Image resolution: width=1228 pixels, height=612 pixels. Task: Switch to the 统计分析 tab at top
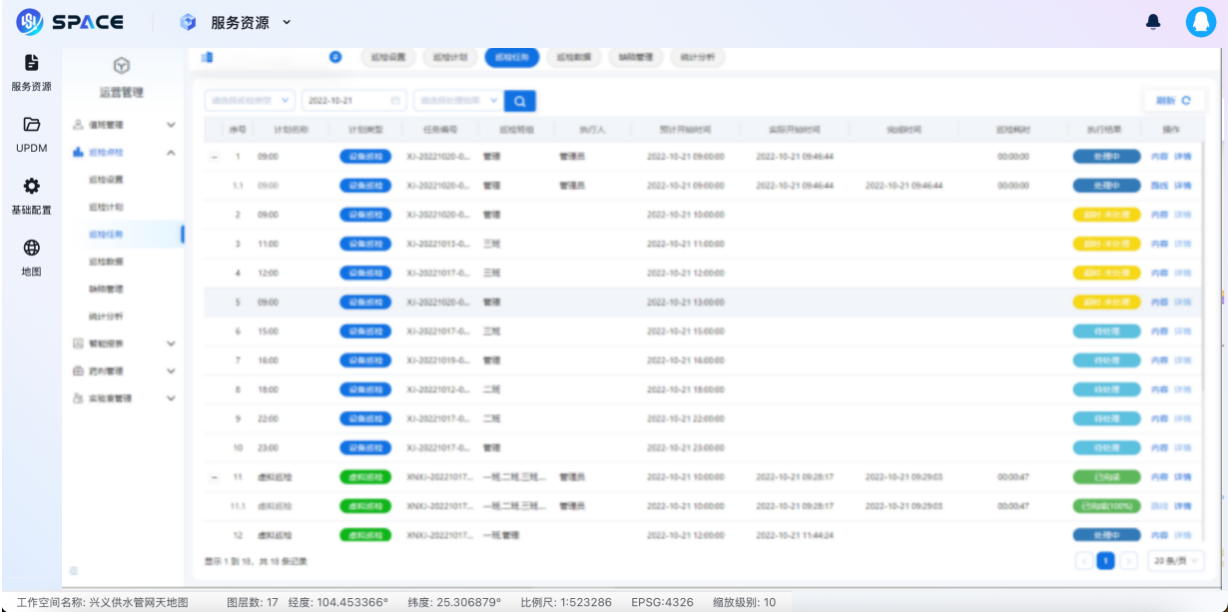click(x=697, y=58)
